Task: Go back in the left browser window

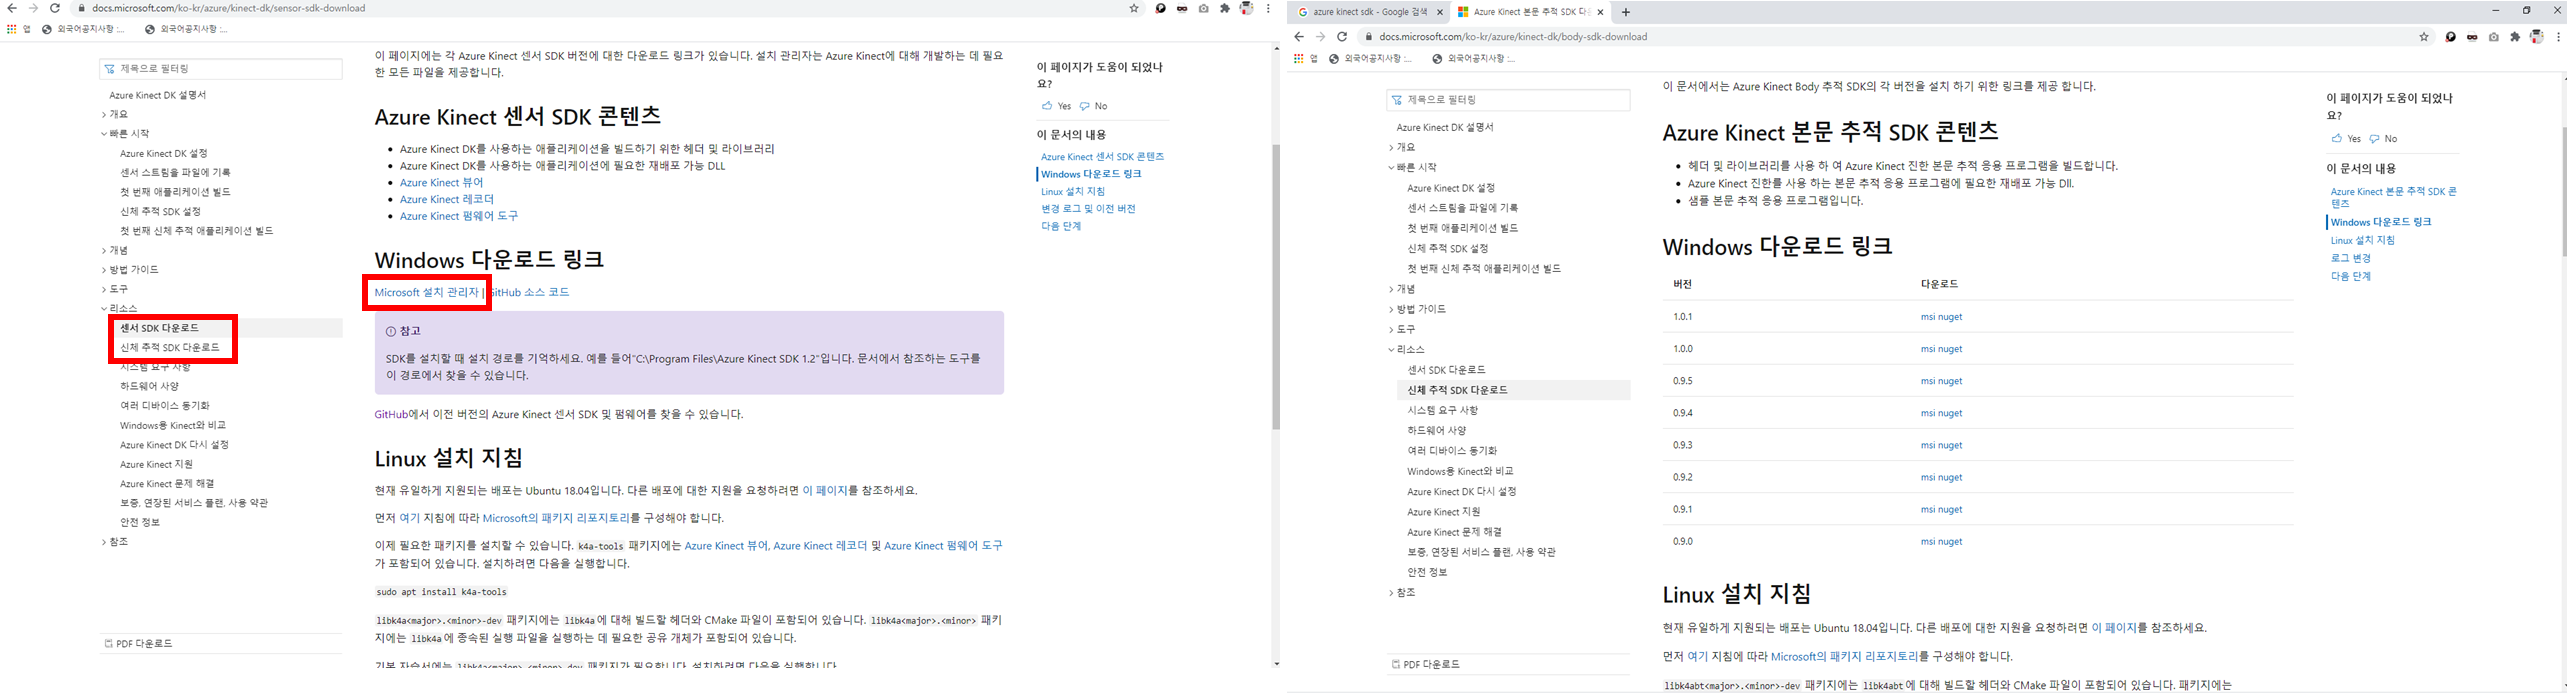Action: coord(11,8)
